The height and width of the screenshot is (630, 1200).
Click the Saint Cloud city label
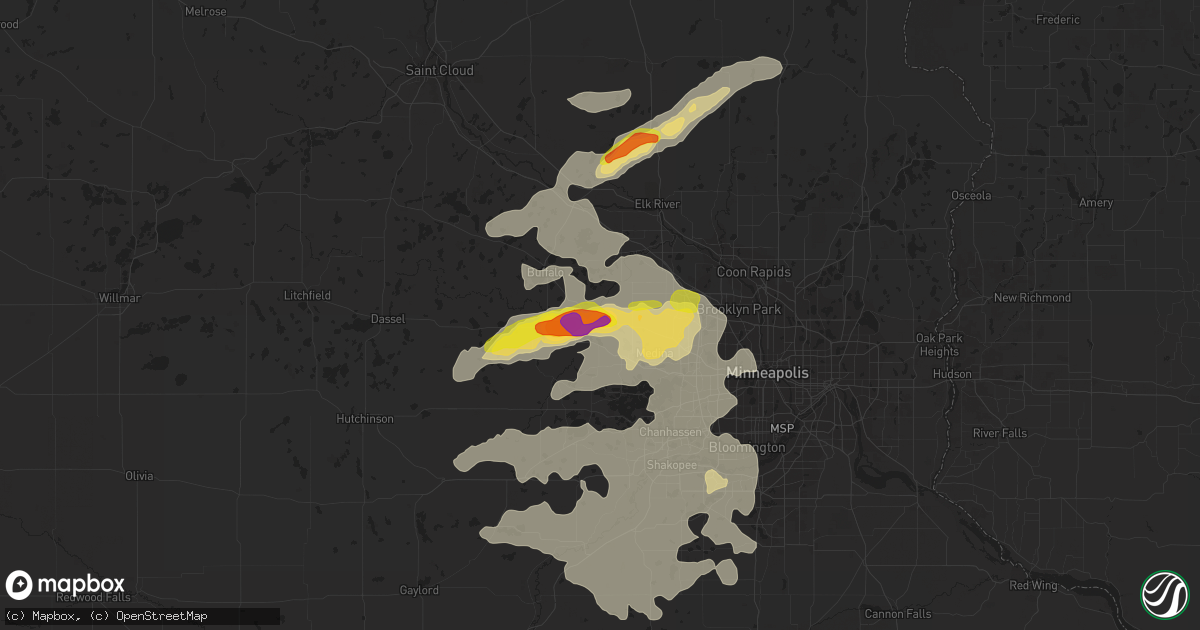[x=440, y=71]
